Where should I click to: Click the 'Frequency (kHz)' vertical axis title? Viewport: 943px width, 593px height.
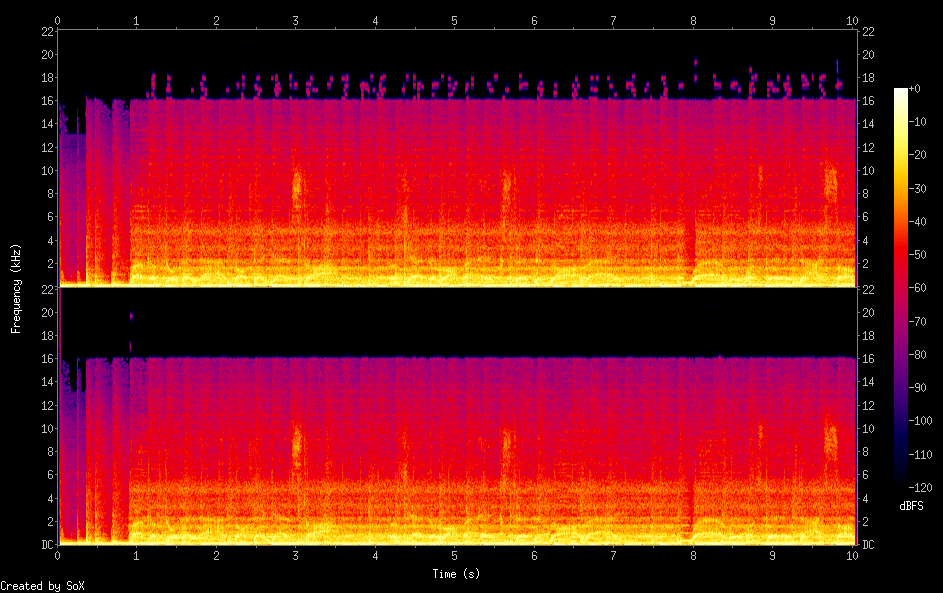pyautogui.click(x=16, y=289)
